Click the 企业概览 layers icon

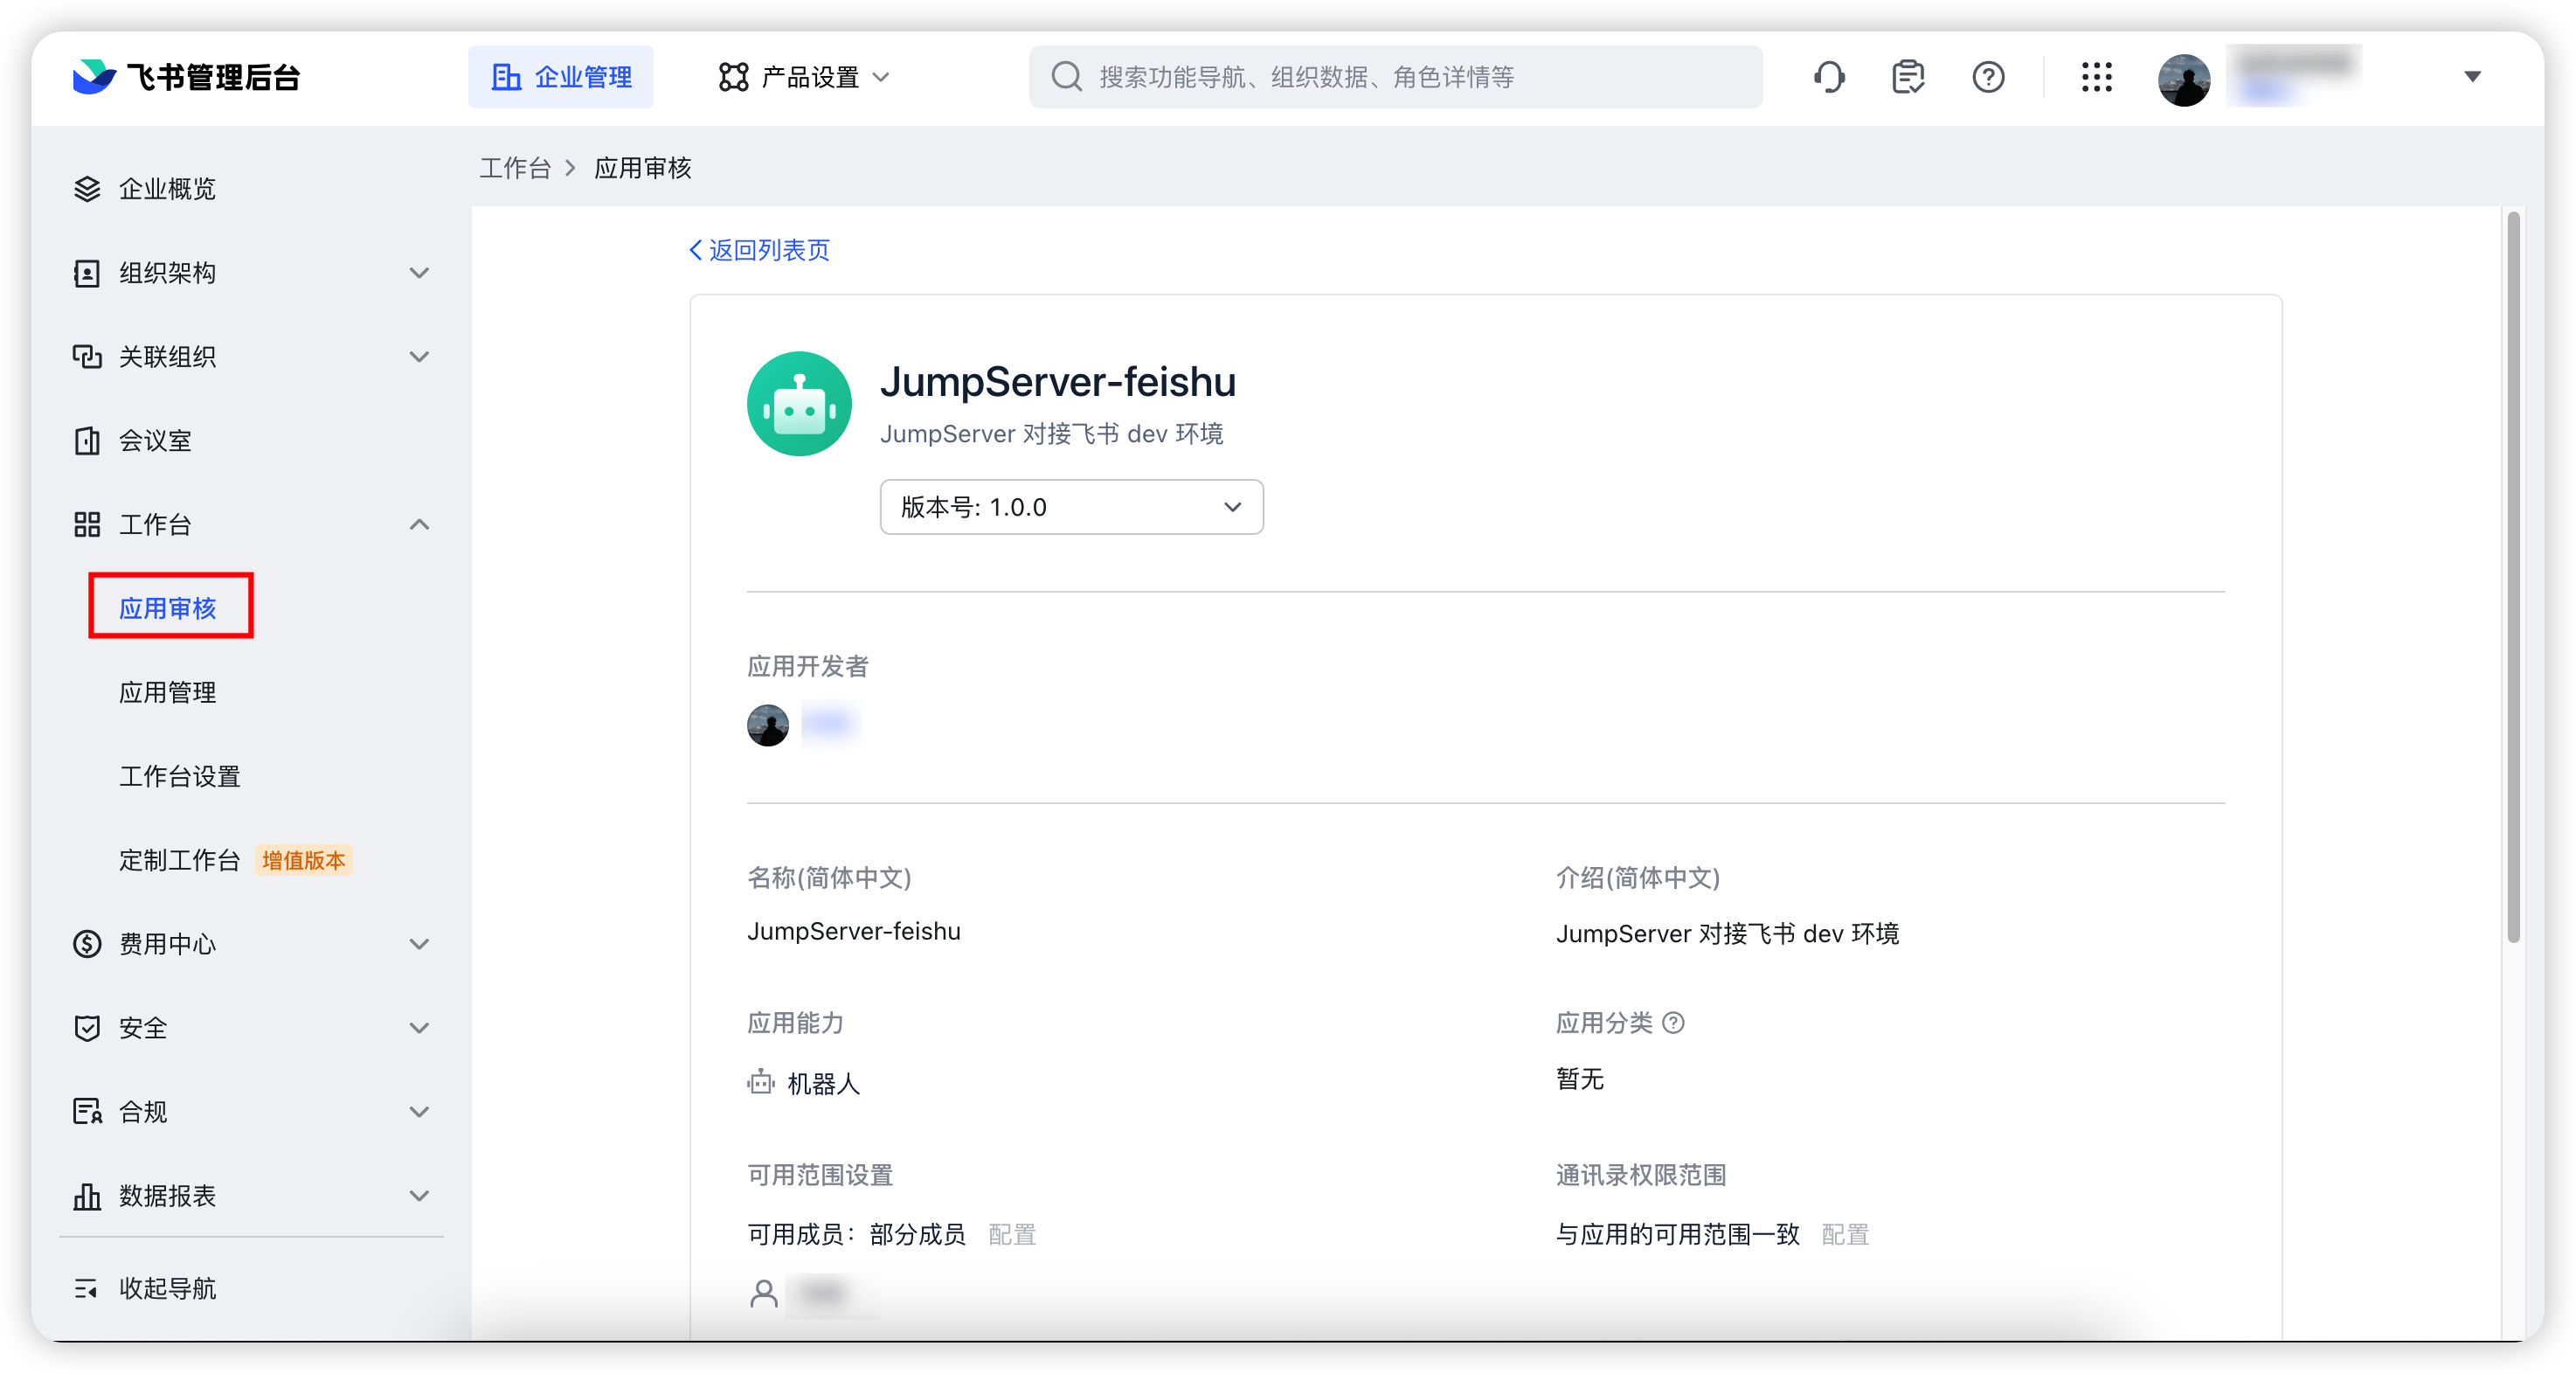[87, 189]
